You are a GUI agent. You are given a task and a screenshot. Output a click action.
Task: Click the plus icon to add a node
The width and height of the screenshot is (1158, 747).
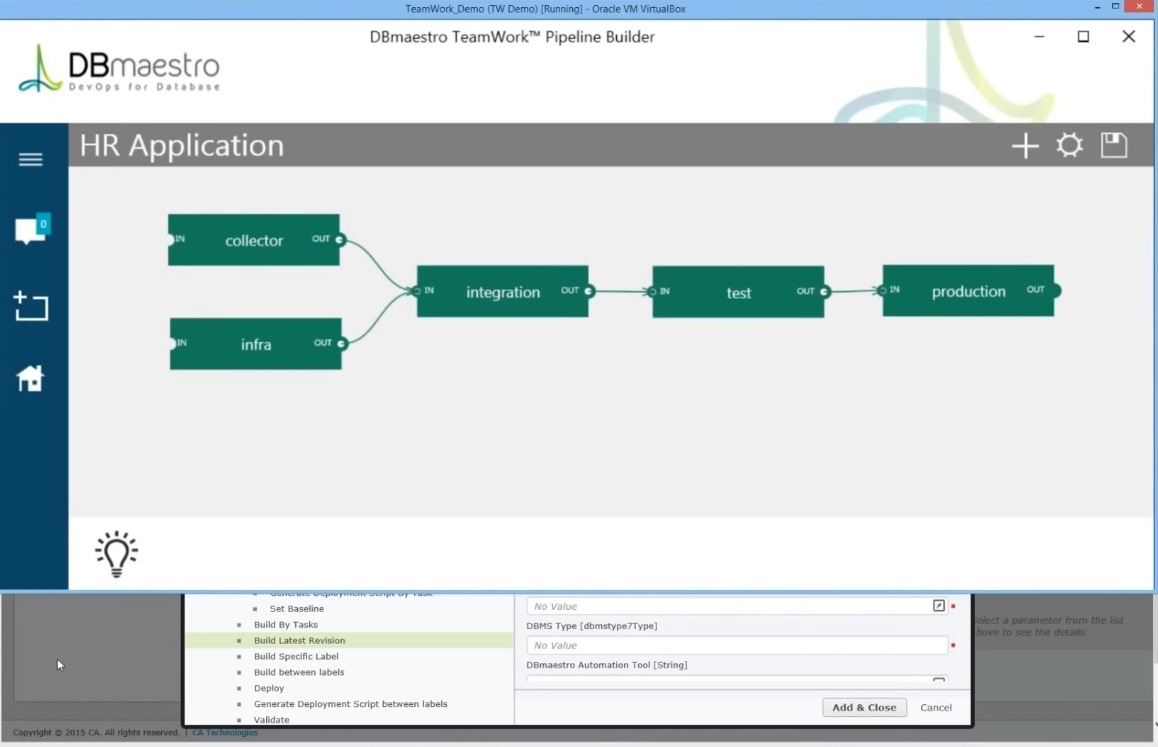(x=1025, y=147)
